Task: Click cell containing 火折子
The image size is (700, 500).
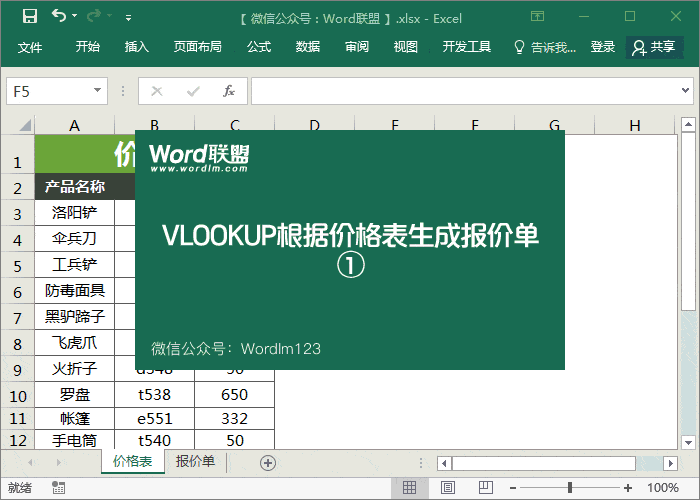Action: pyautogui.click(x=75, y=368)
